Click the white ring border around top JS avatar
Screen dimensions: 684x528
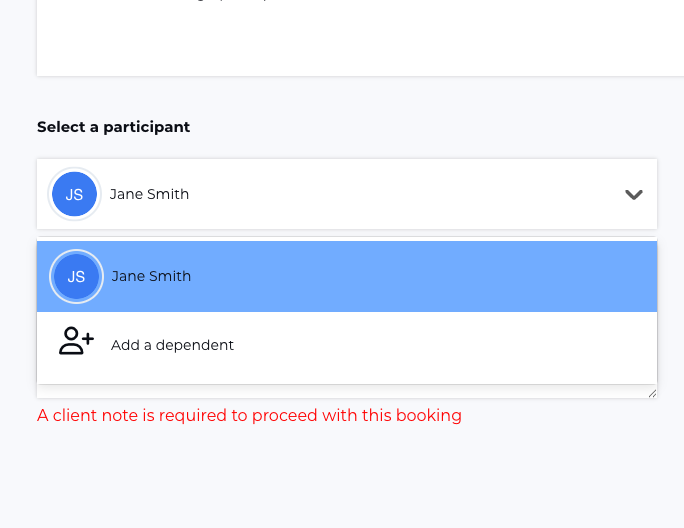pos(51,195)
